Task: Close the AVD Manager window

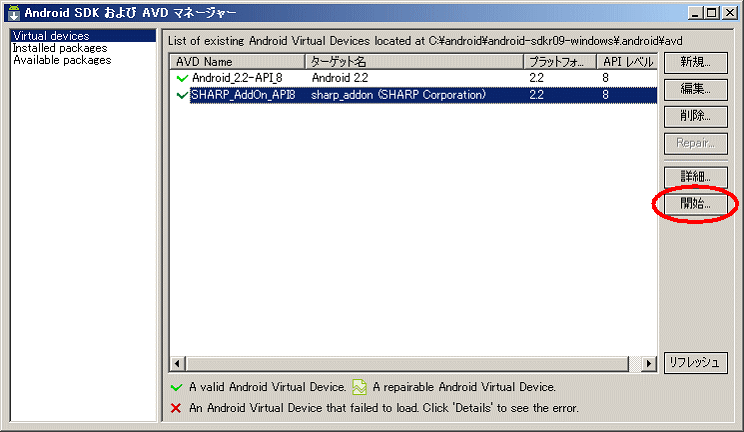Action: coord(729,13)
